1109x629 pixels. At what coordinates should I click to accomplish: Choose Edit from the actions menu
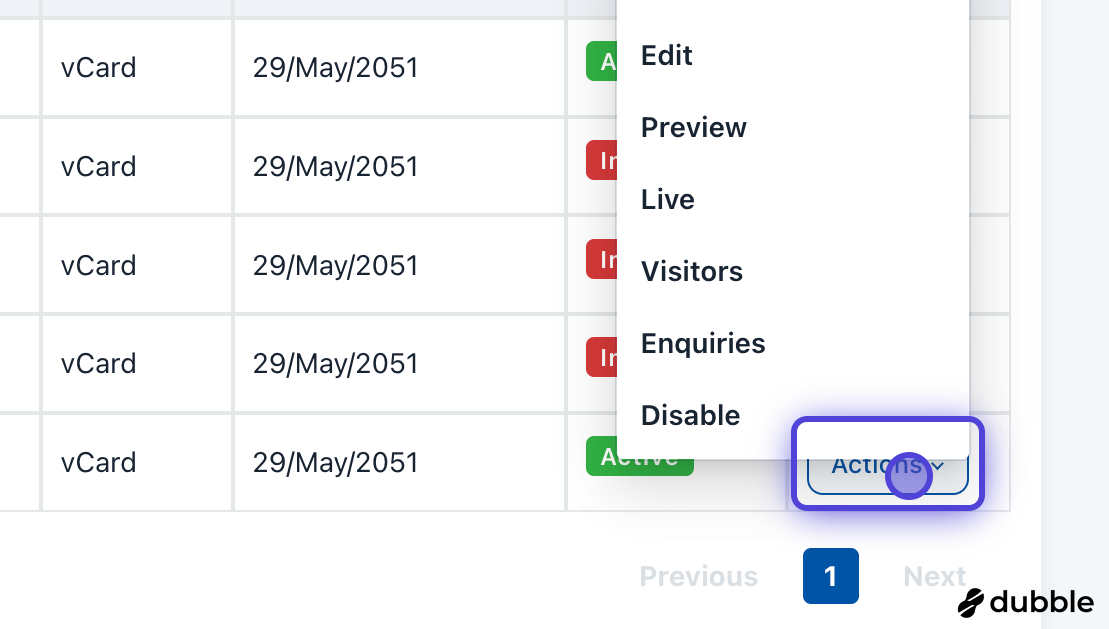tap(667, 56)
